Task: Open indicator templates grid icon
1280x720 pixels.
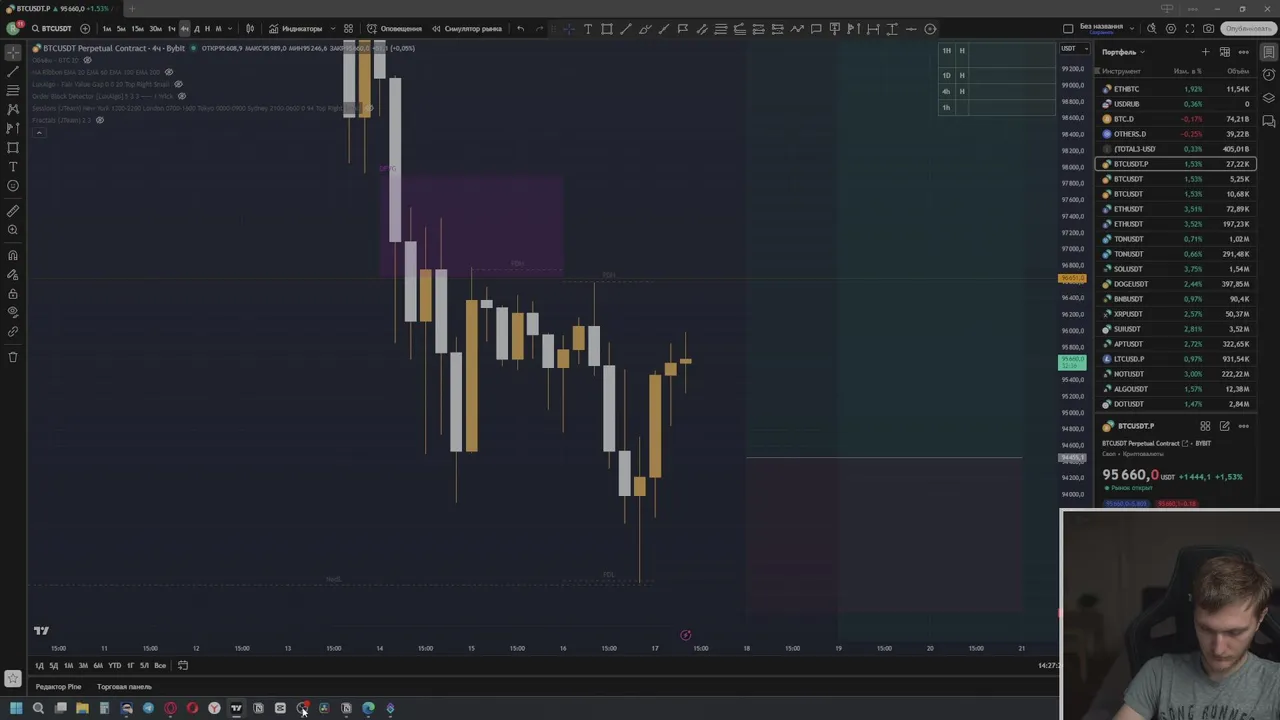Action: (348, 28)
